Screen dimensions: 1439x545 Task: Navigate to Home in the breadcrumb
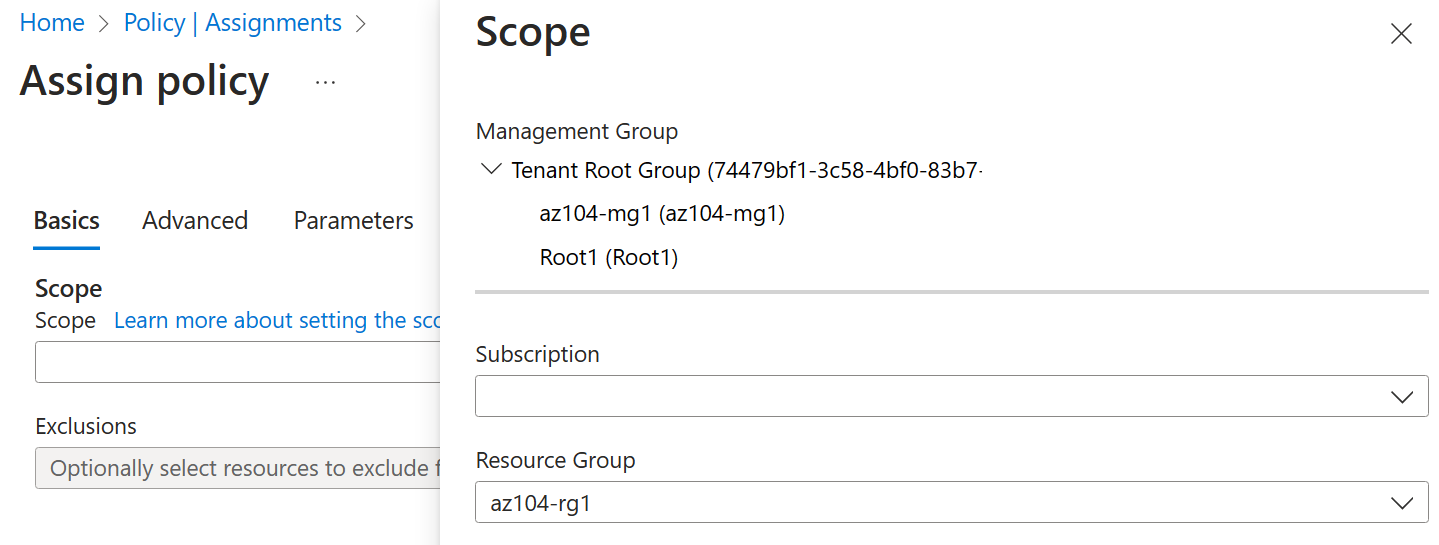pyautogui.click(x=52, y=23)
